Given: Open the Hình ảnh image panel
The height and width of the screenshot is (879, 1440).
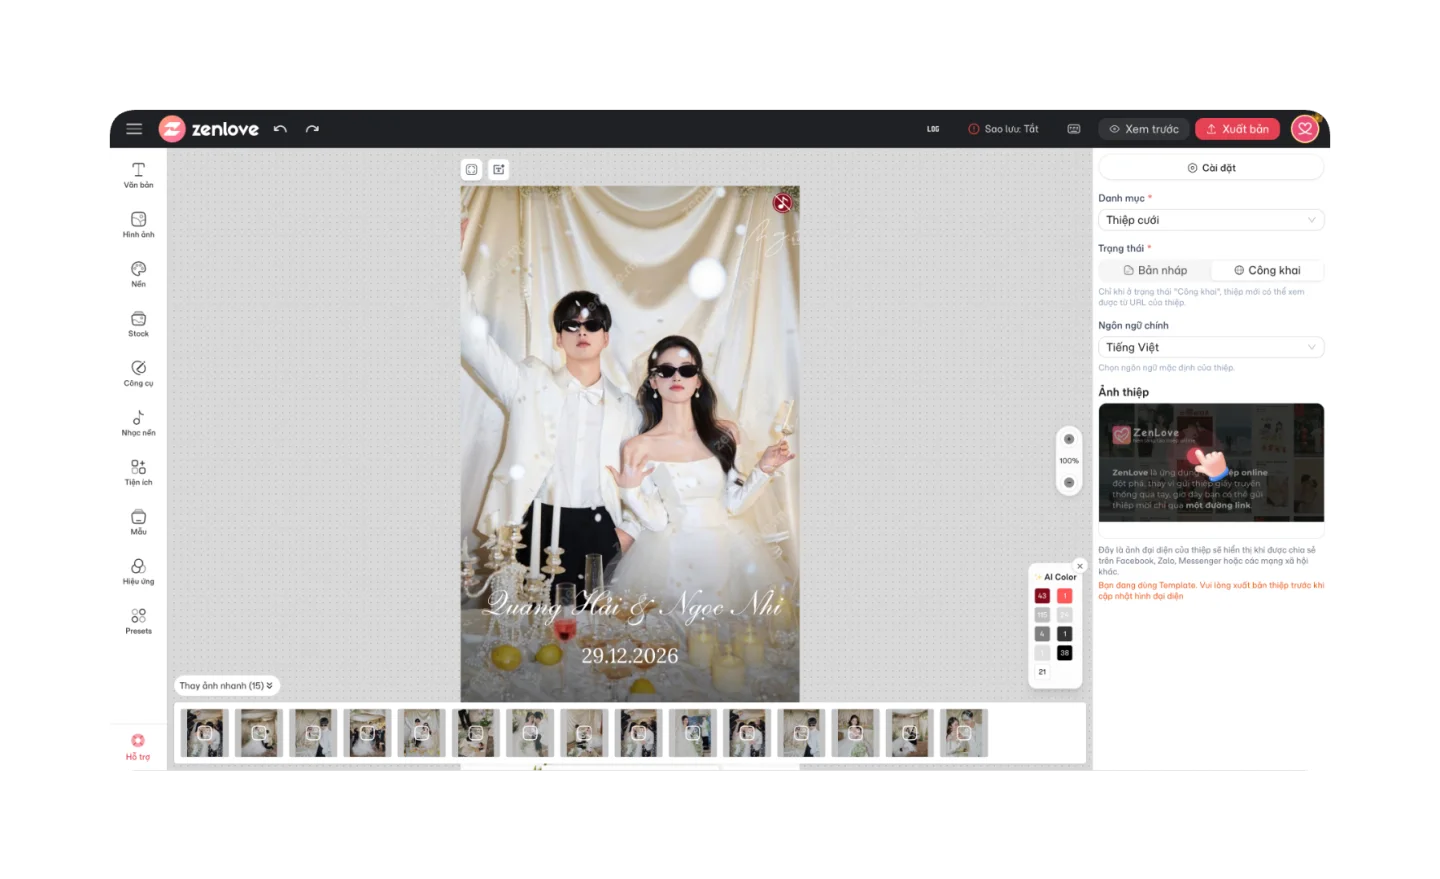Looking at the screenshot, I should tap(138, 225).
